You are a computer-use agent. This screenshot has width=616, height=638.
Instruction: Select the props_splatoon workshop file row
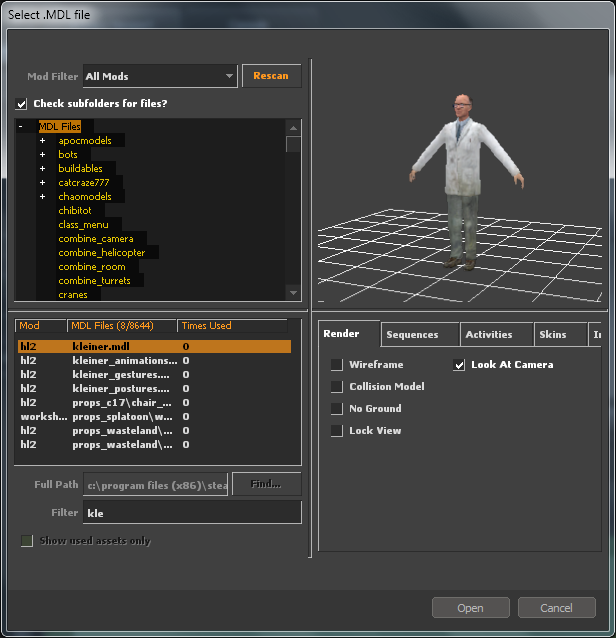click(155, 417)
